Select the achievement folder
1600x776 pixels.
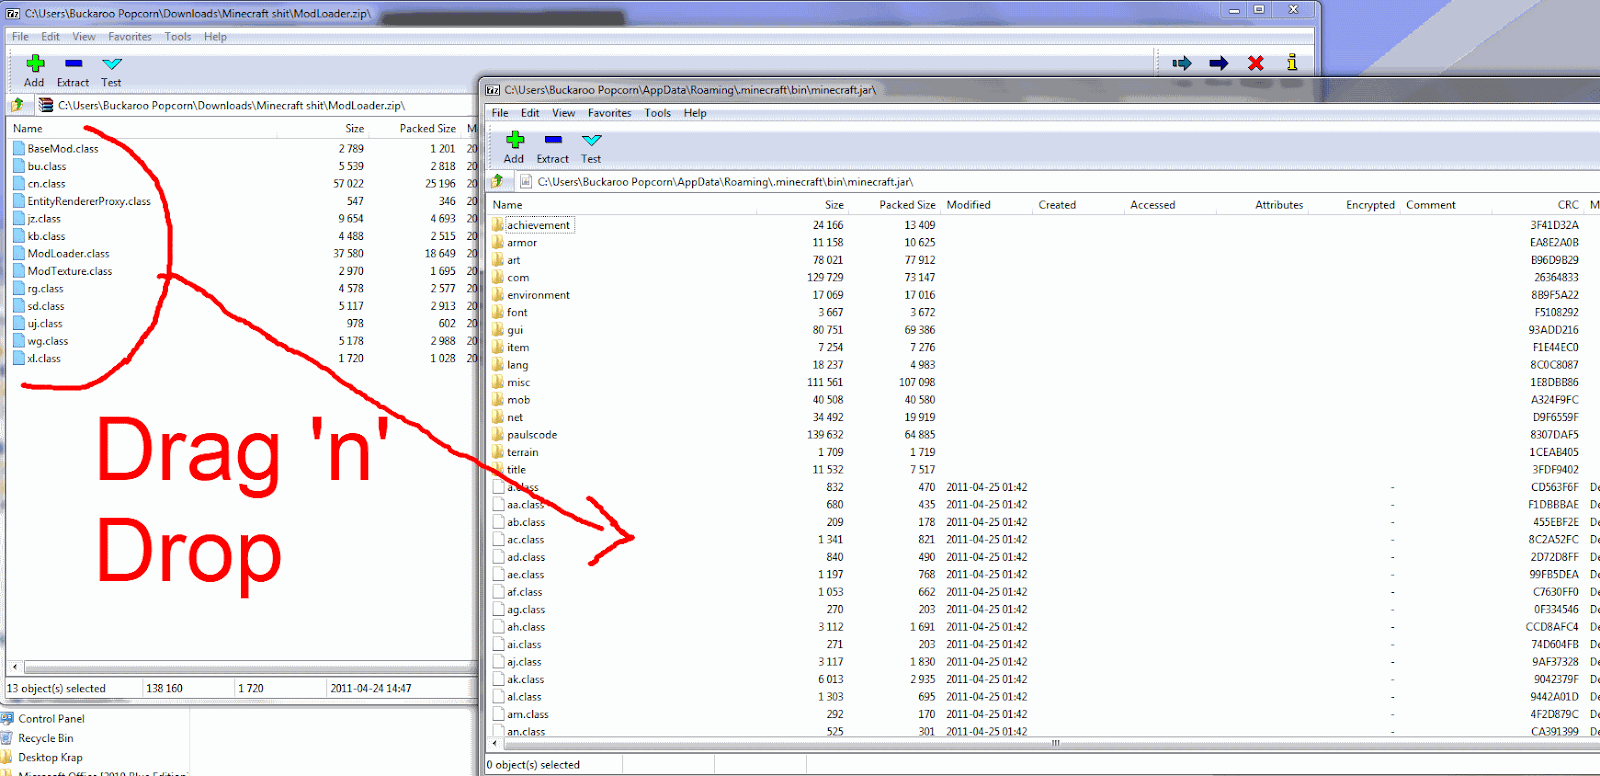(x=538, y=225)
